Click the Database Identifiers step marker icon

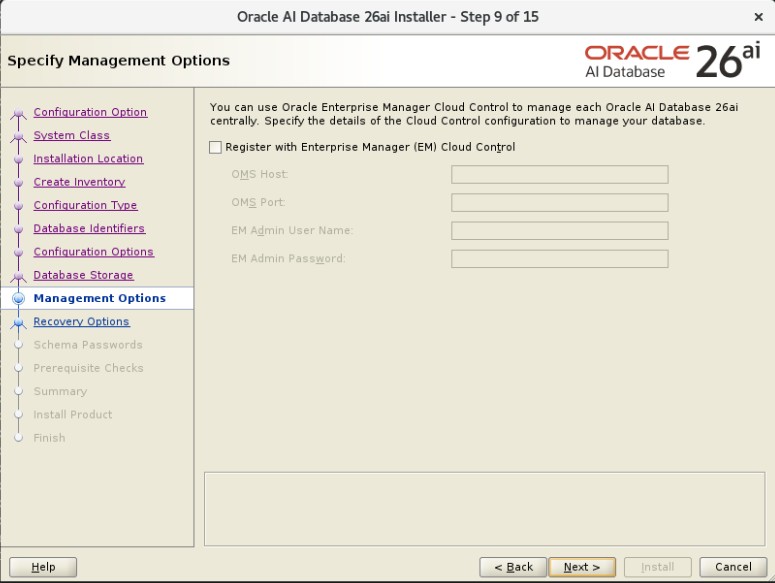click(x=18, y=229)
